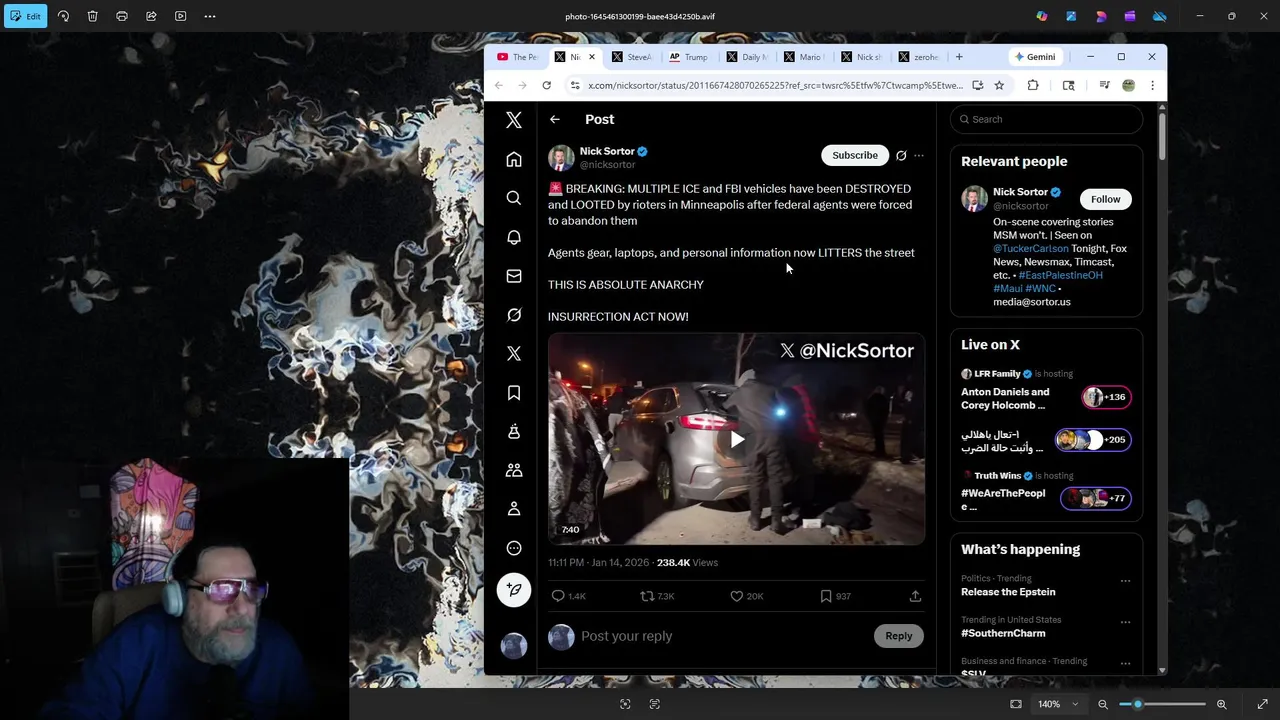Open #SouthernCharm trending topic
1280x720 pixels.
pos(1003,633)
